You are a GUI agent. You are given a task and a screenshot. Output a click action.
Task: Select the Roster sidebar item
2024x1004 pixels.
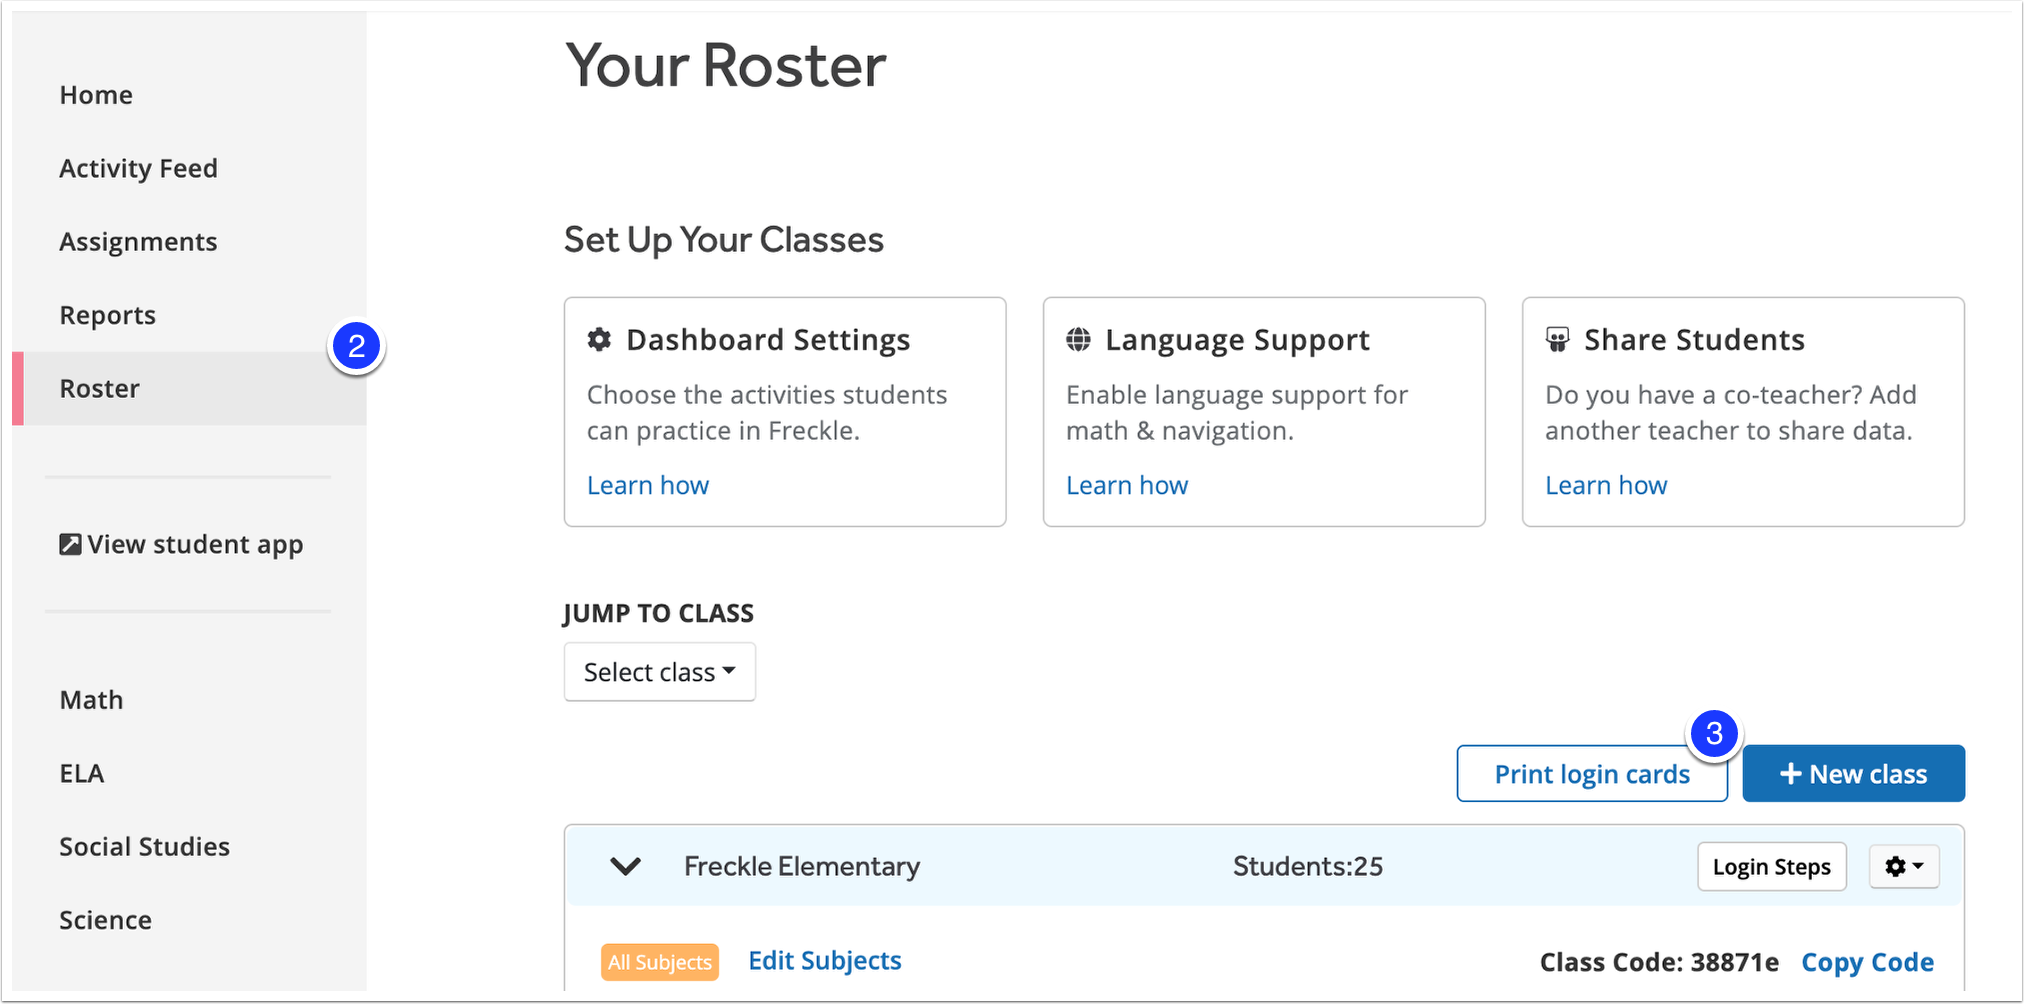(x=100, y=388)
